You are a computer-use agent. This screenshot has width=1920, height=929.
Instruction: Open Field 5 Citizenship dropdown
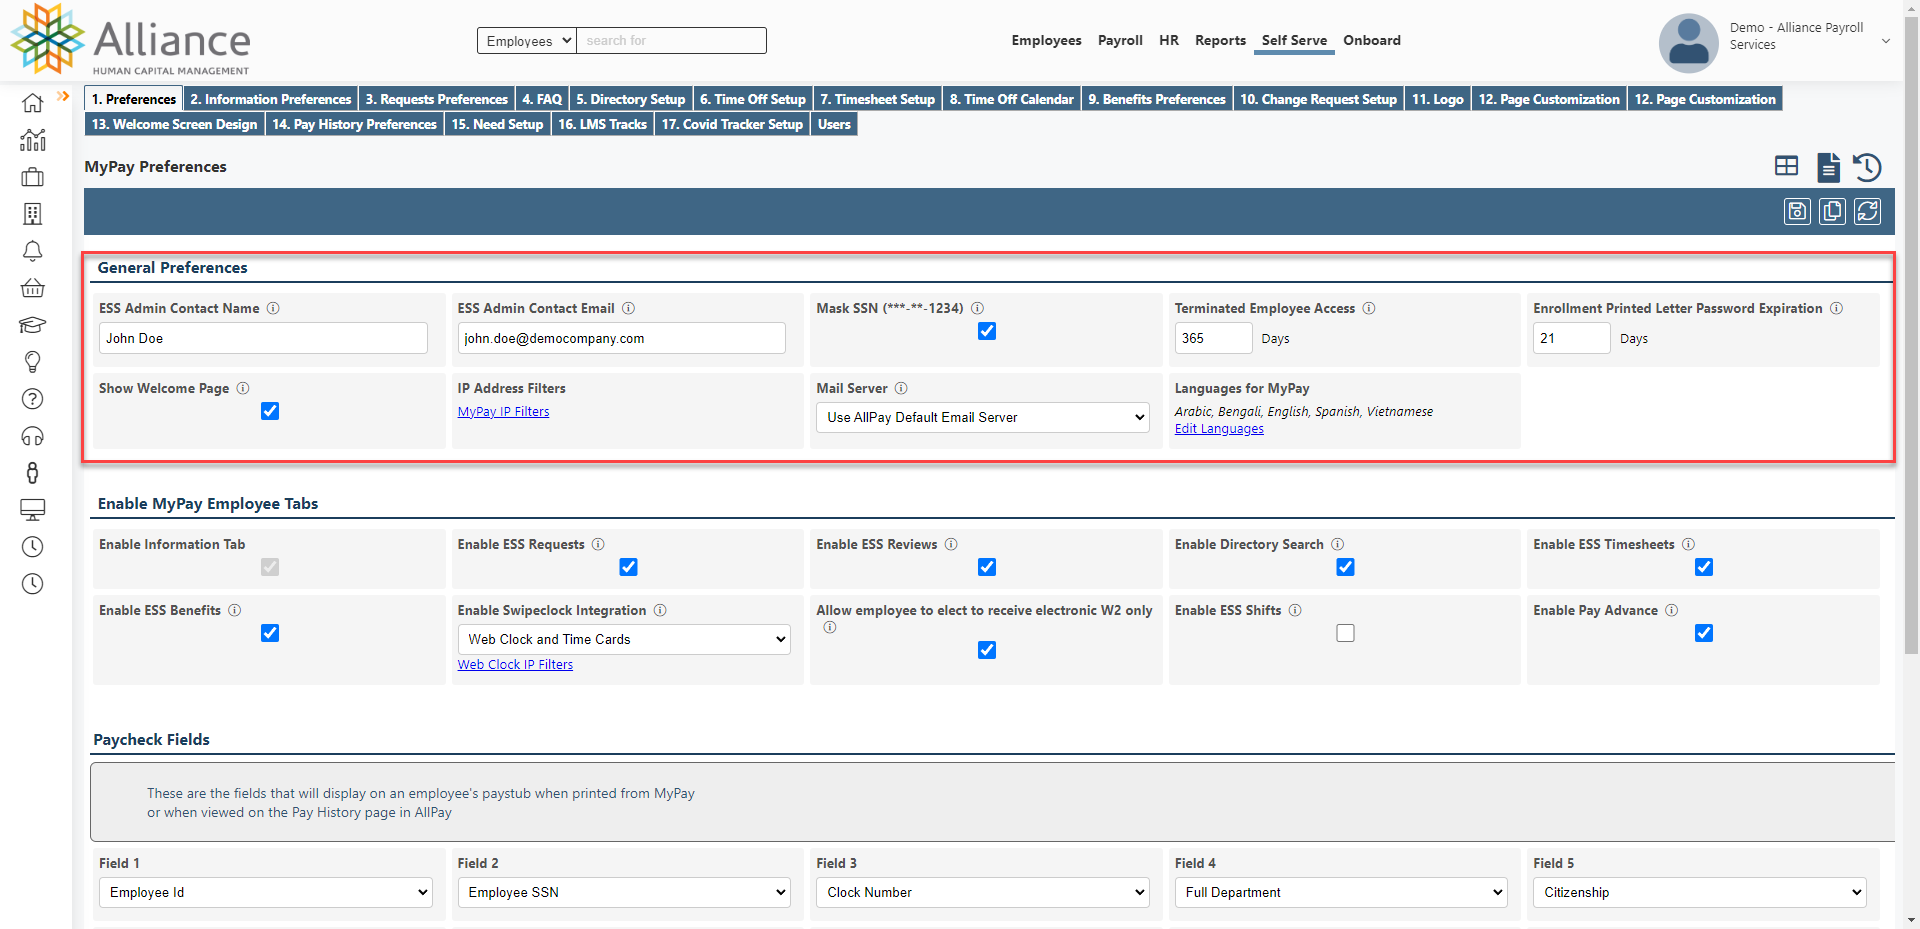click(1700, 892)
